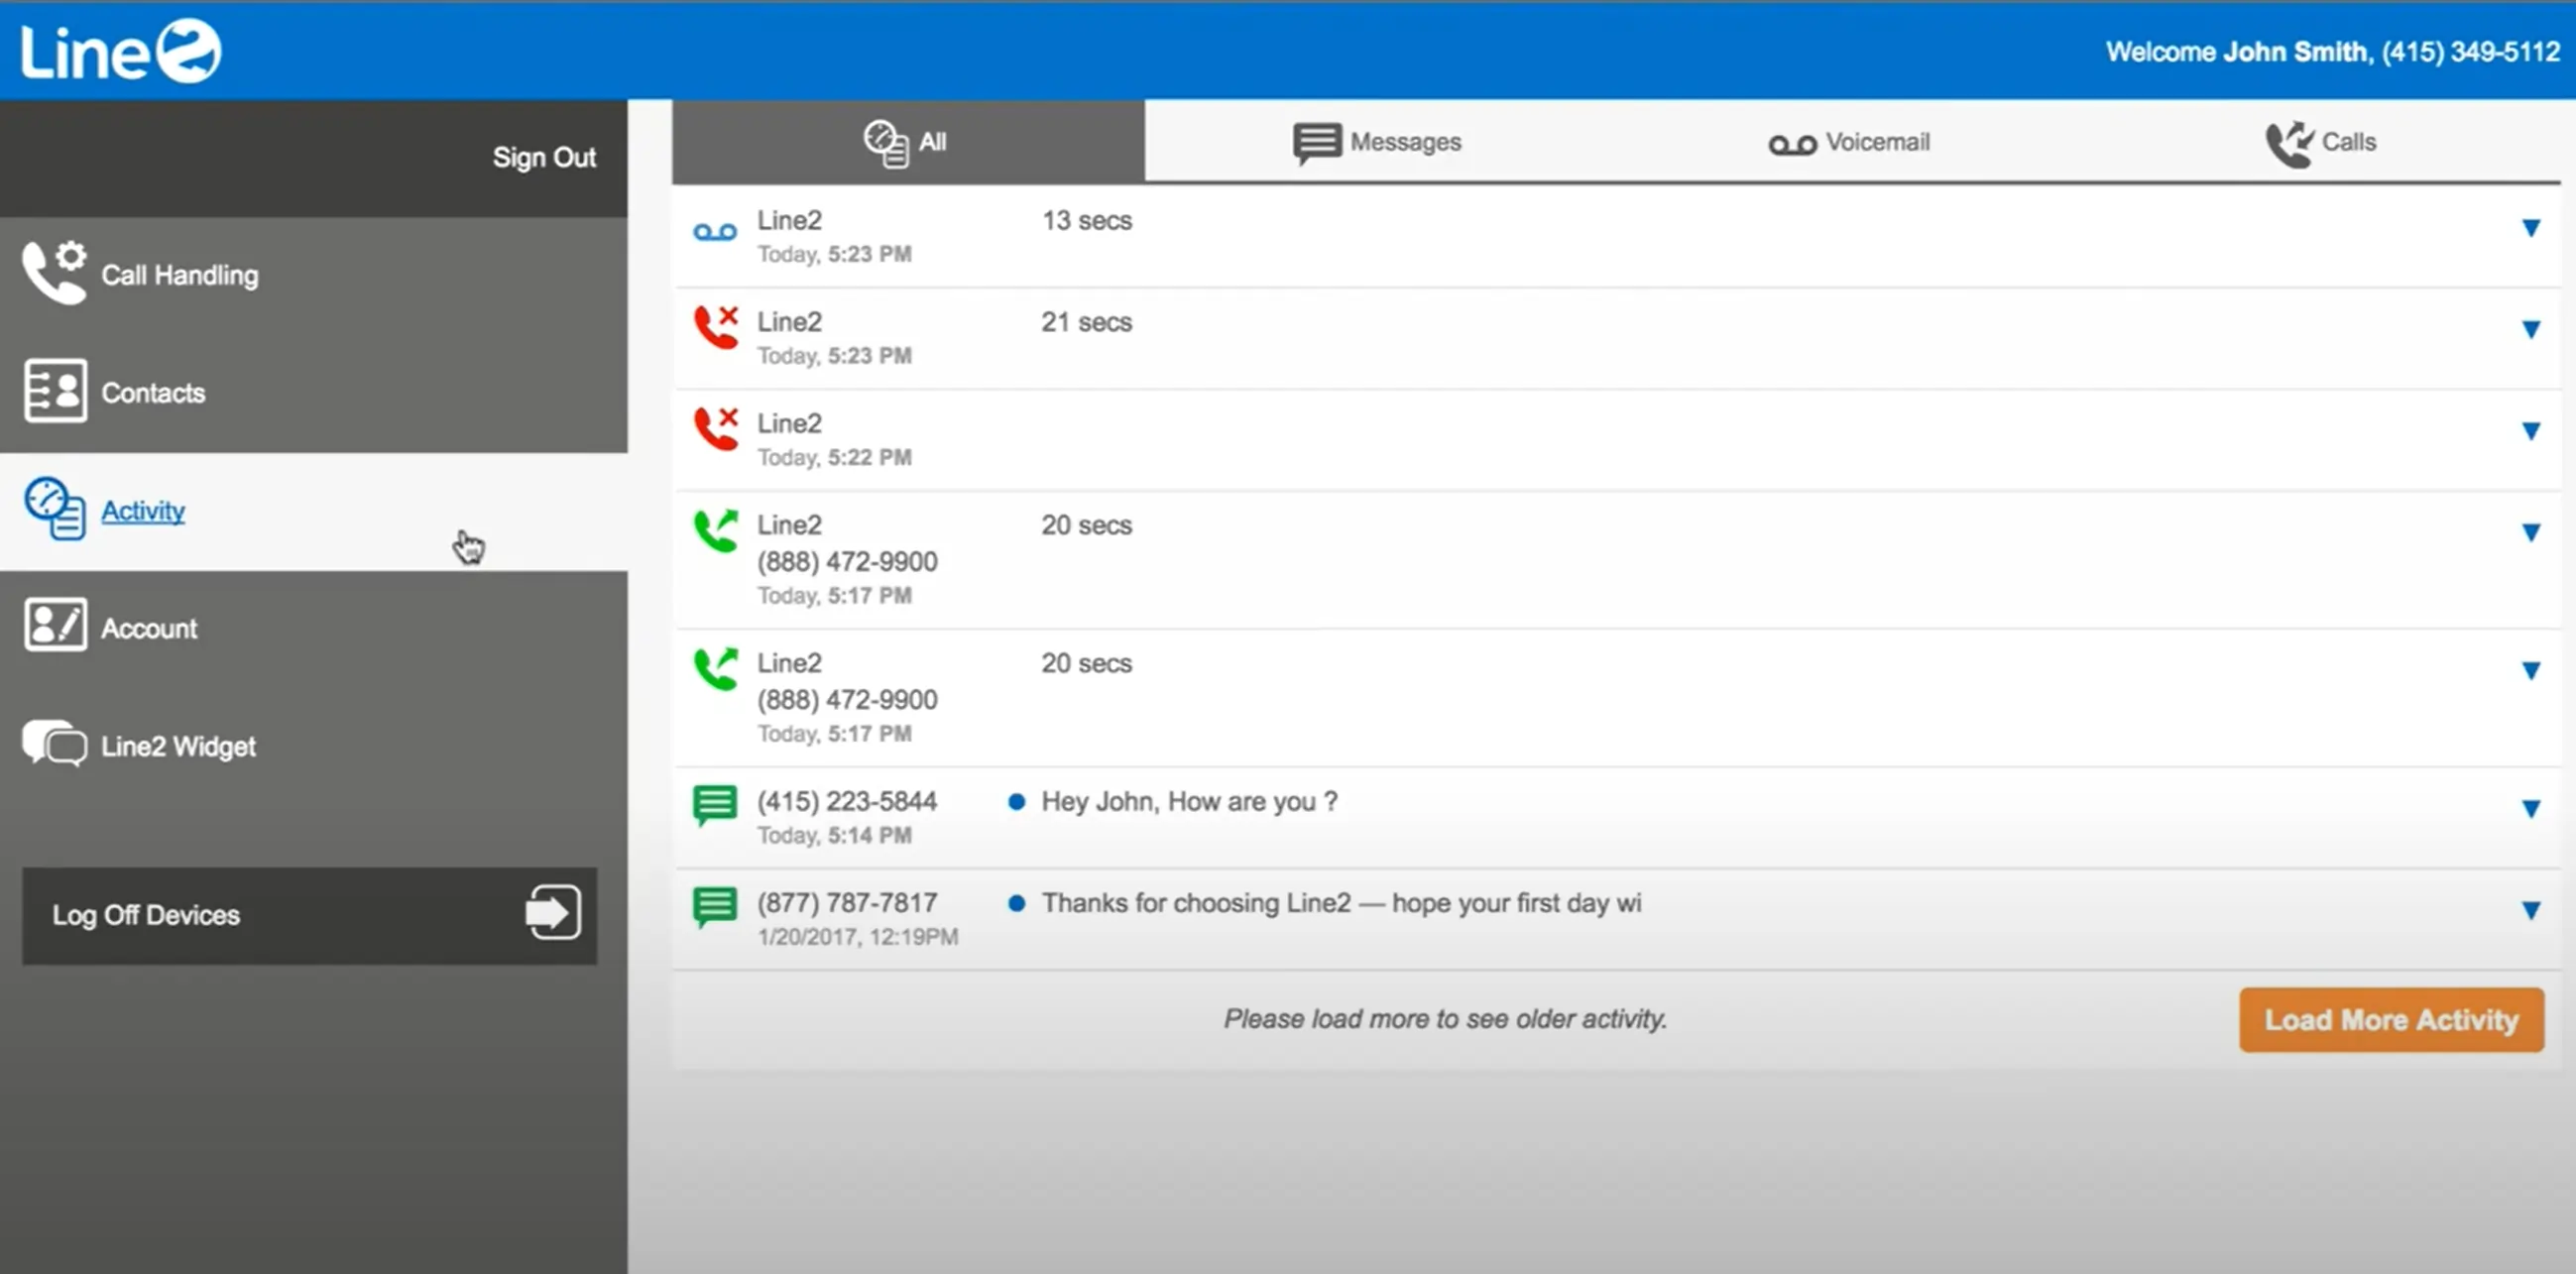Select the Activity sidebar icon
The image size is (2576, 1274).
(x=56, y=510)
